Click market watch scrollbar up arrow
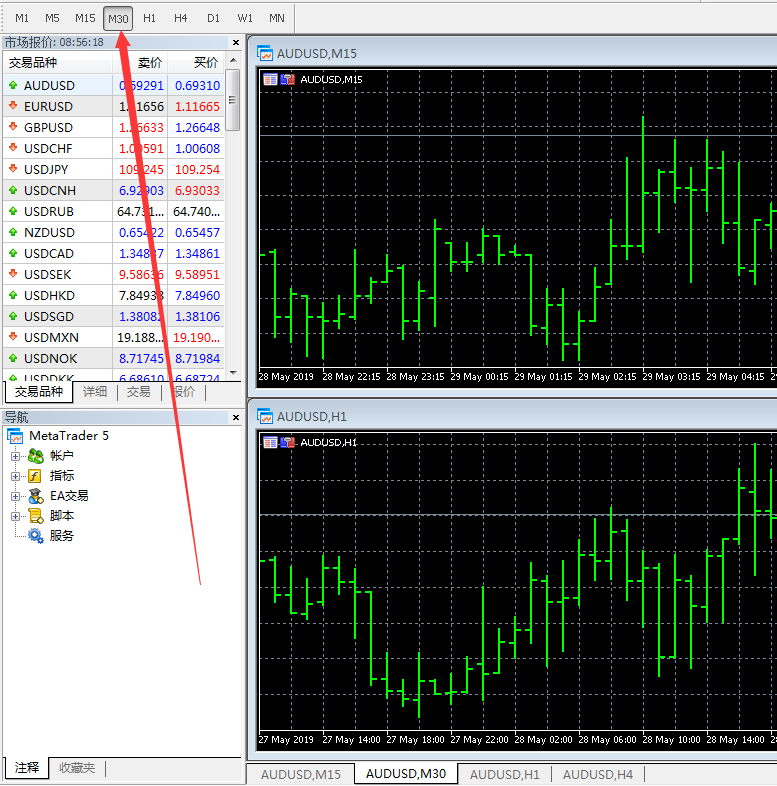Viewport: 777px width, 786px height. pos(233,60)
